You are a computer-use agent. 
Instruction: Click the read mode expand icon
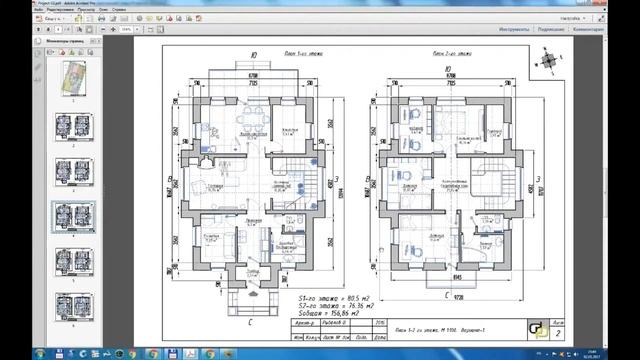click(x=601, y=19)
